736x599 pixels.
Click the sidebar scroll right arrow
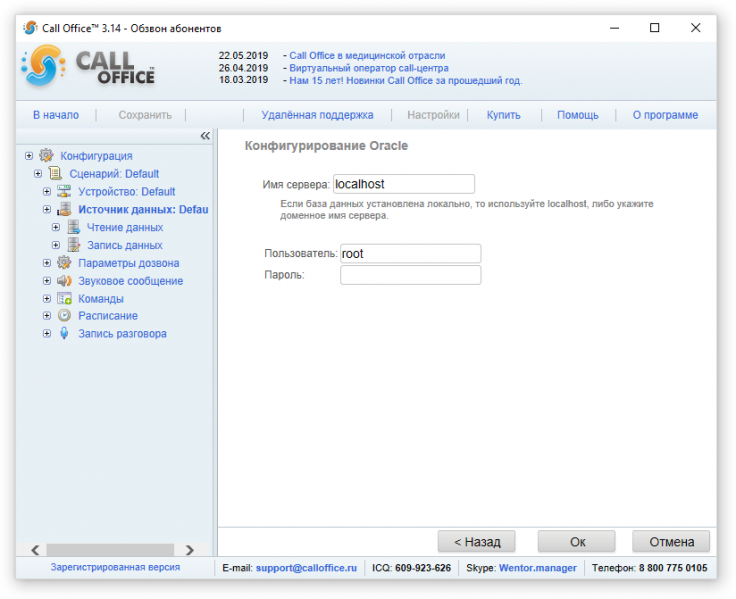[x=190, y=550]
